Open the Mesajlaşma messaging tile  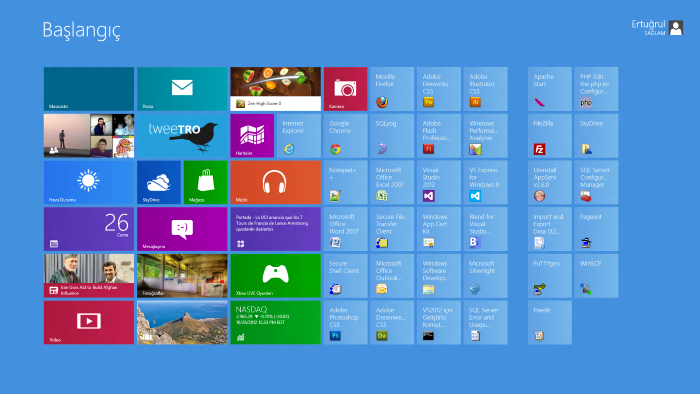(182, 229)
